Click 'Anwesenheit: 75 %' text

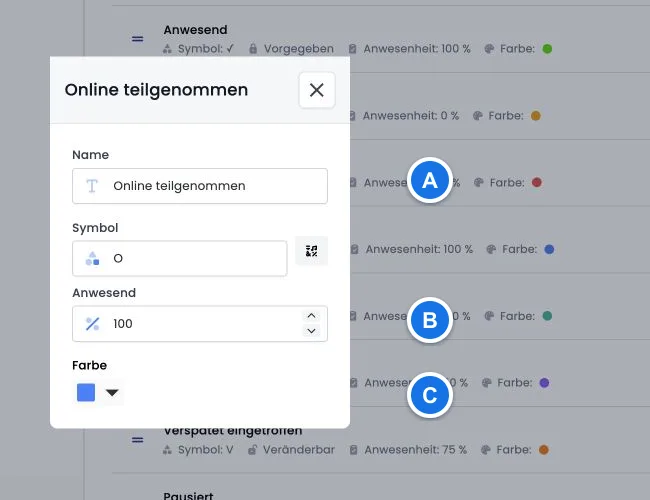pos(415,450)
